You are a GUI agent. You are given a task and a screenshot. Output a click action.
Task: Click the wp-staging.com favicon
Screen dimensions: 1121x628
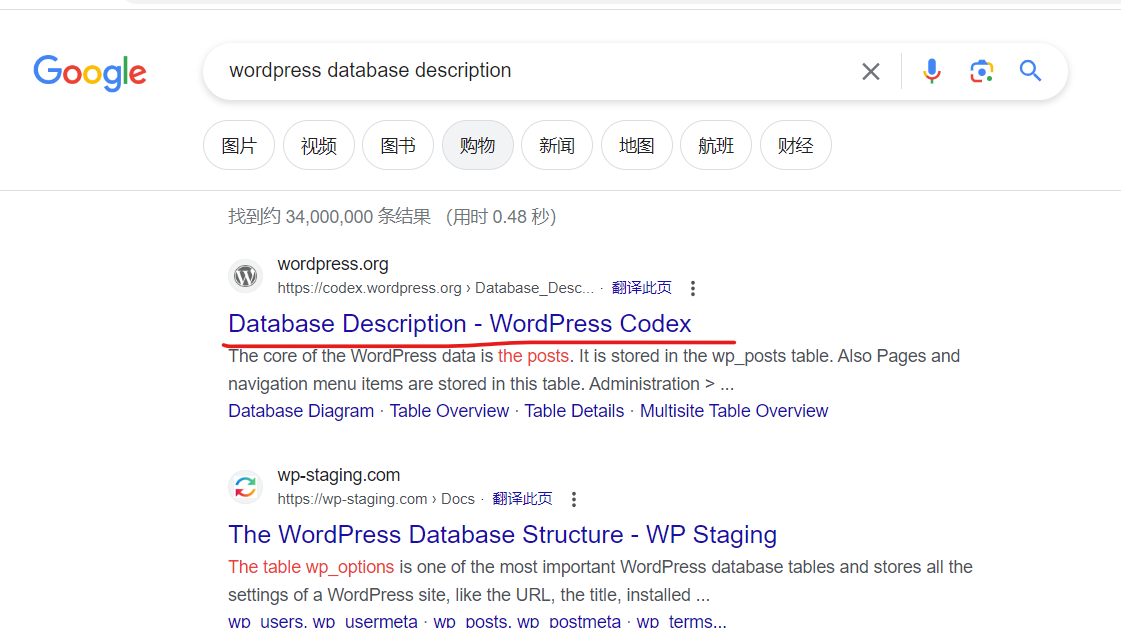pyautogui.click(x=246, y=487)
